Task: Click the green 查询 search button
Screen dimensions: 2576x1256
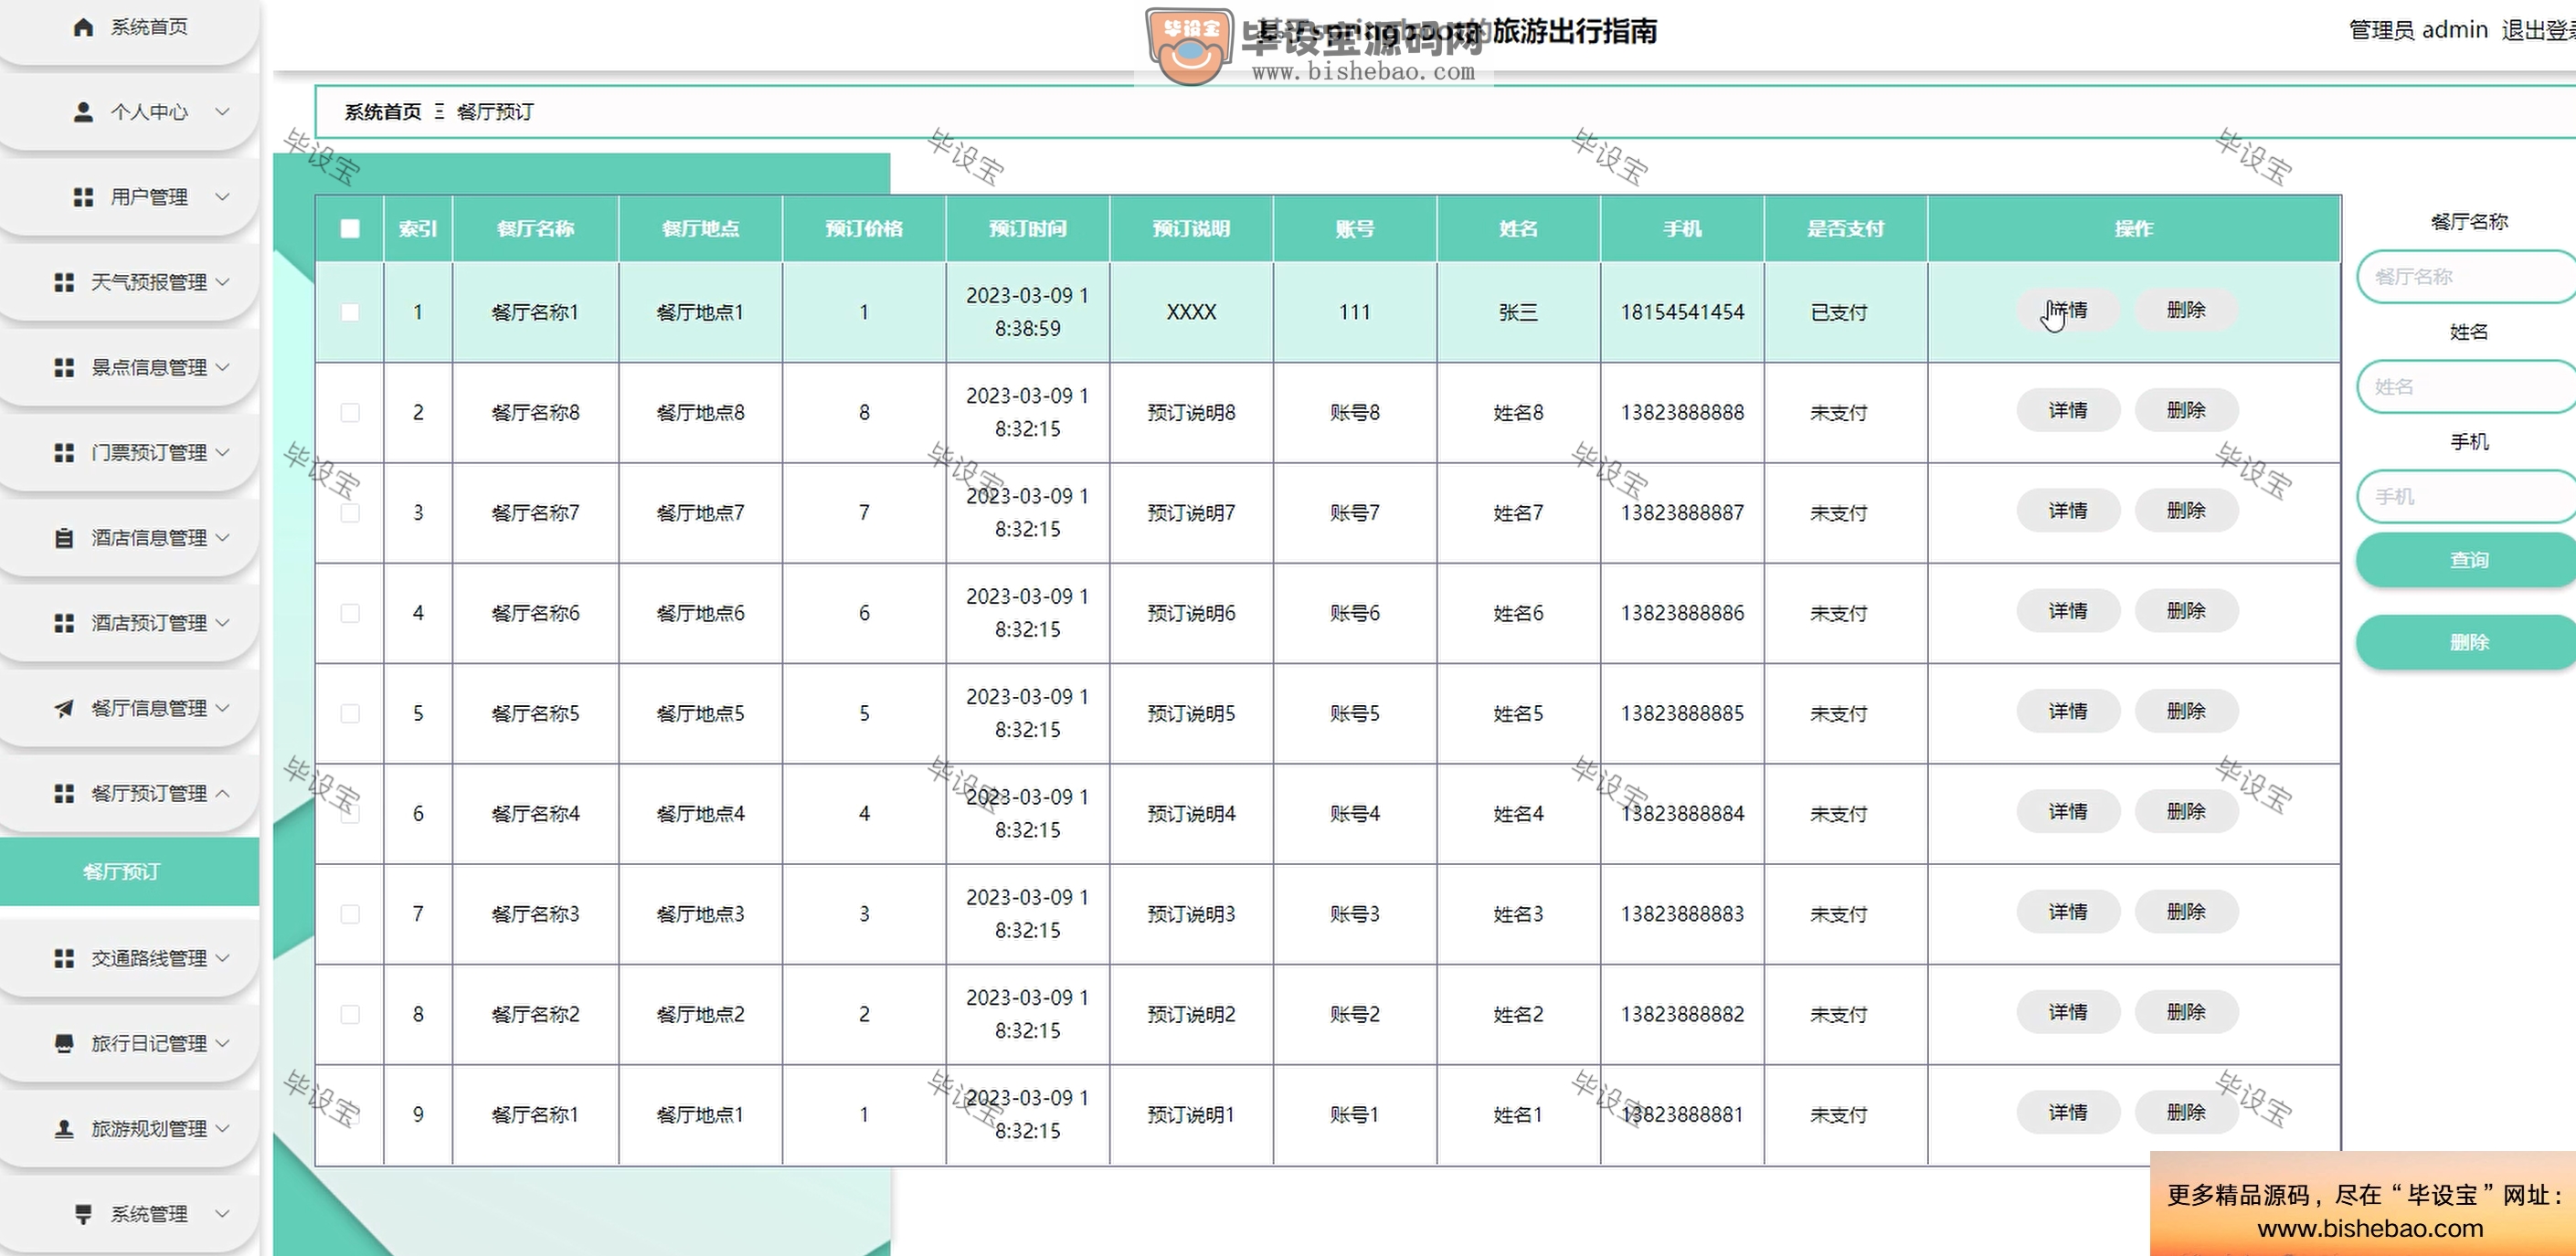Action: [2468, 560]
